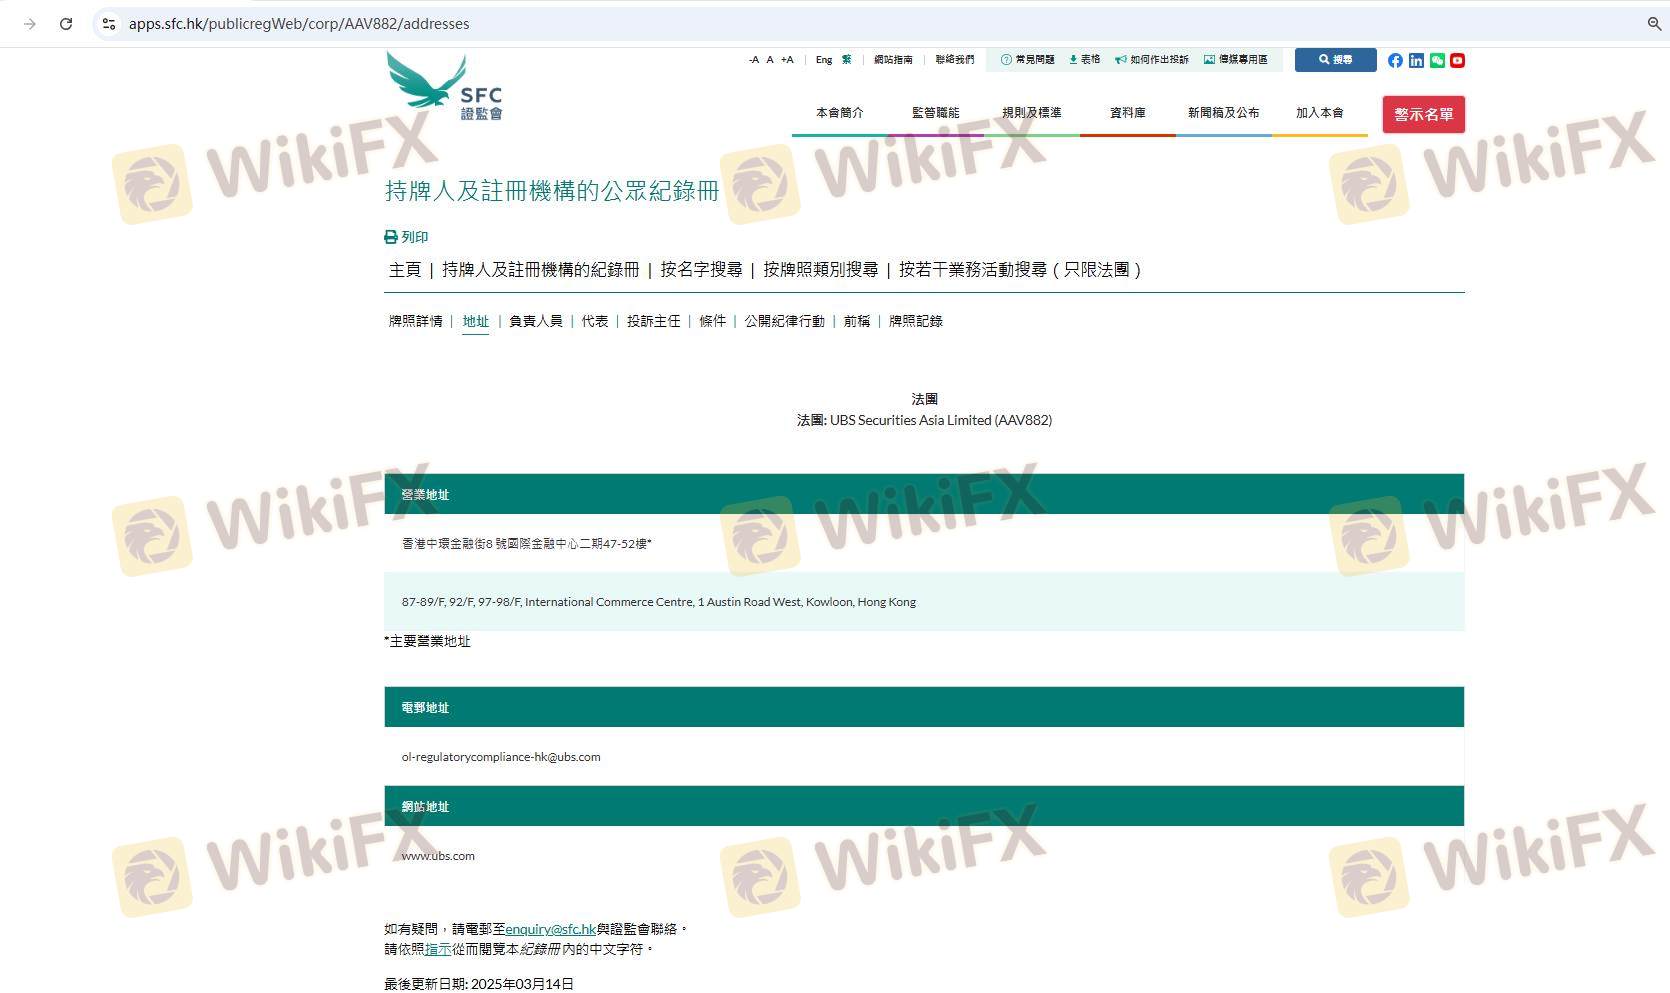Expand the 資料庫 navigation menu
1670x993 pixels.
[x=1127, y=113]
